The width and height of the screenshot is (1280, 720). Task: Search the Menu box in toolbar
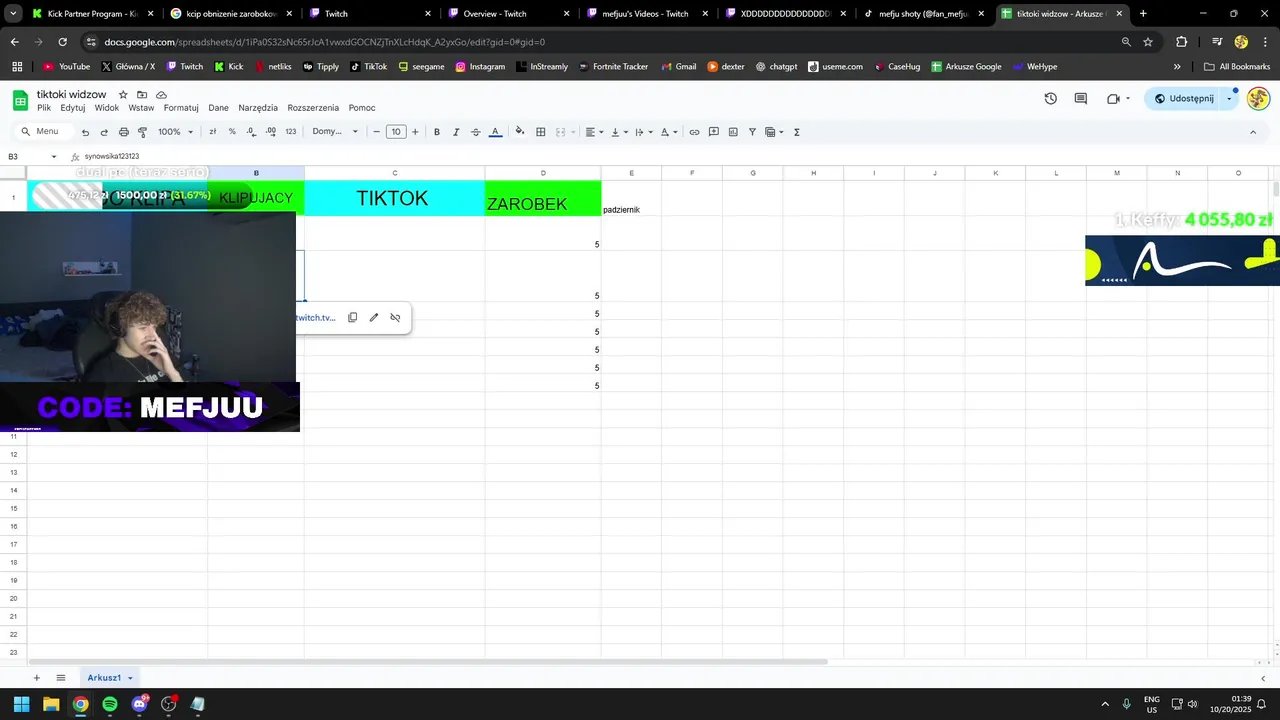click(45, 132)
